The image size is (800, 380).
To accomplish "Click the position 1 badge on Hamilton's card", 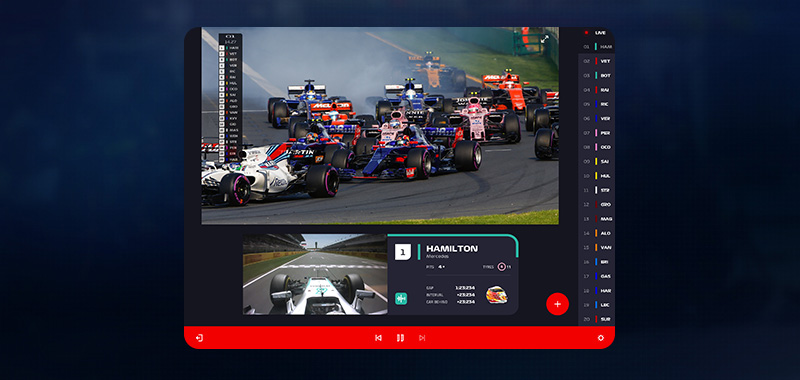I will tap(403, 252).
